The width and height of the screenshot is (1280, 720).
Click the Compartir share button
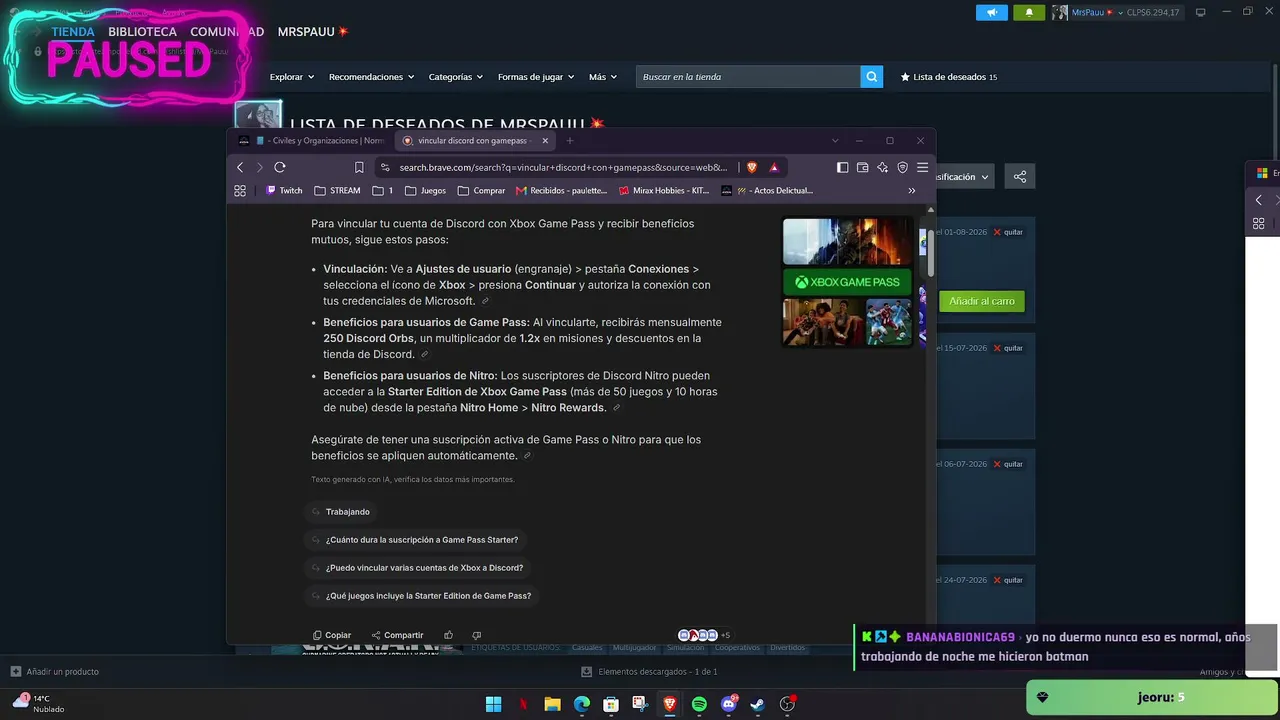[x=397, y=635]
